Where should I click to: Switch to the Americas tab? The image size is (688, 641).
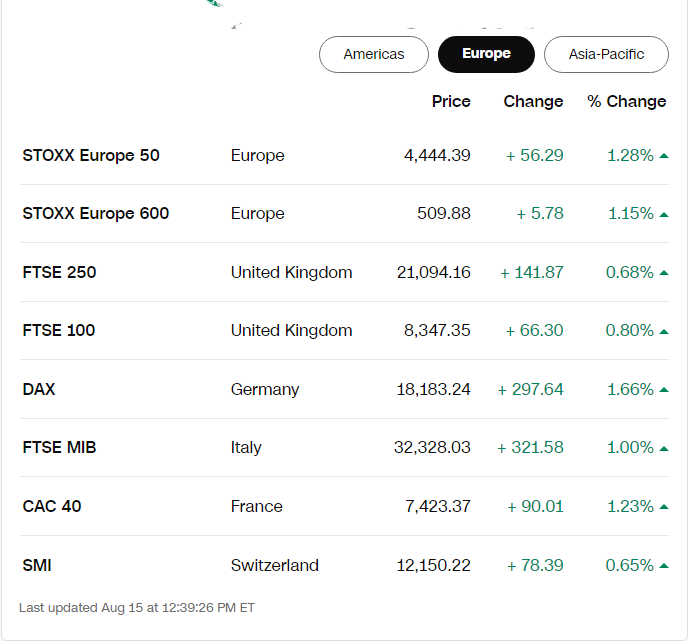click(374, 54)
